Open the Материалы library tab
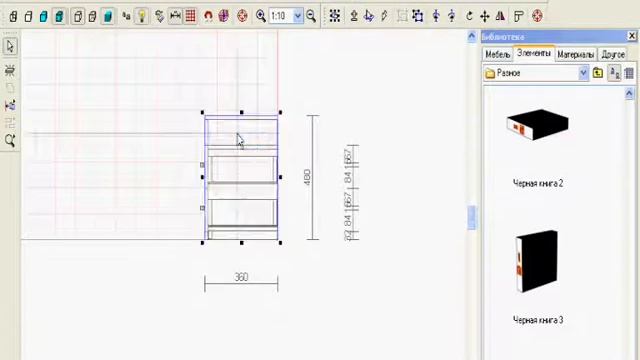Image resolution: width=640 pixels, height=360 pixels. (x=576, y=54)
